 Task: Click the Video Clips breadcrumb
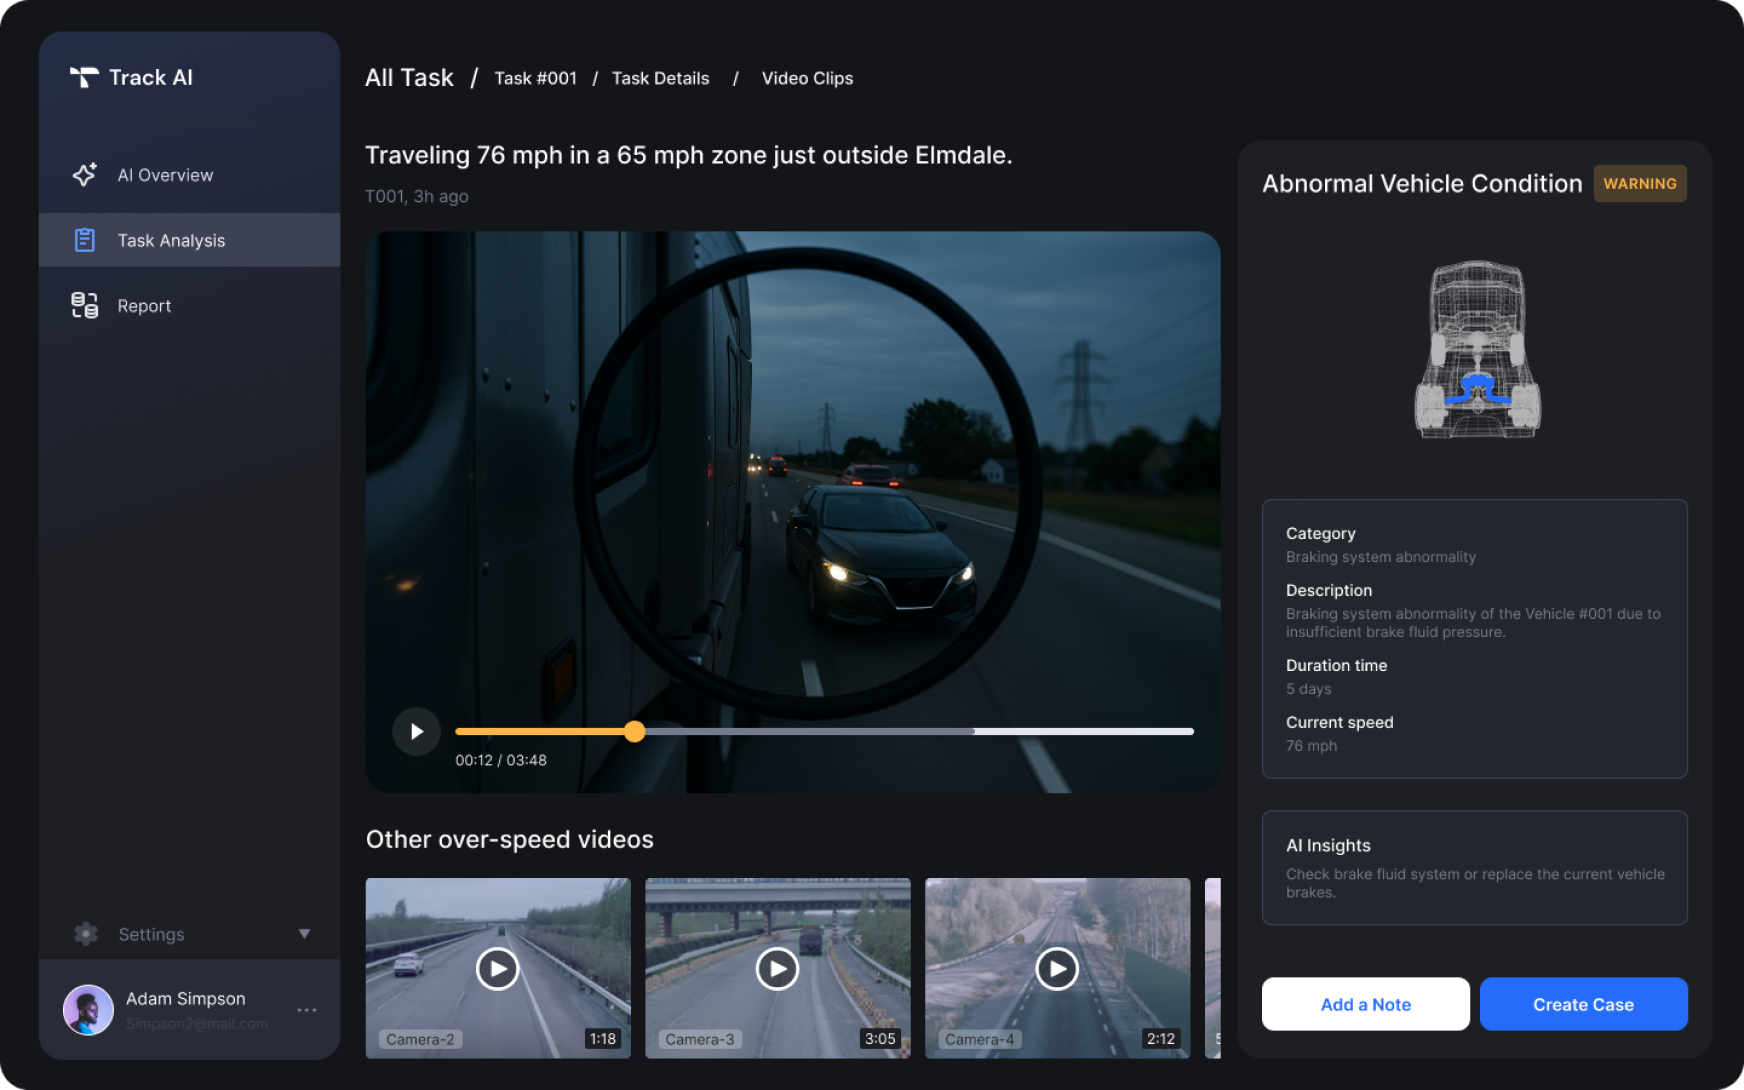[807, 78]
